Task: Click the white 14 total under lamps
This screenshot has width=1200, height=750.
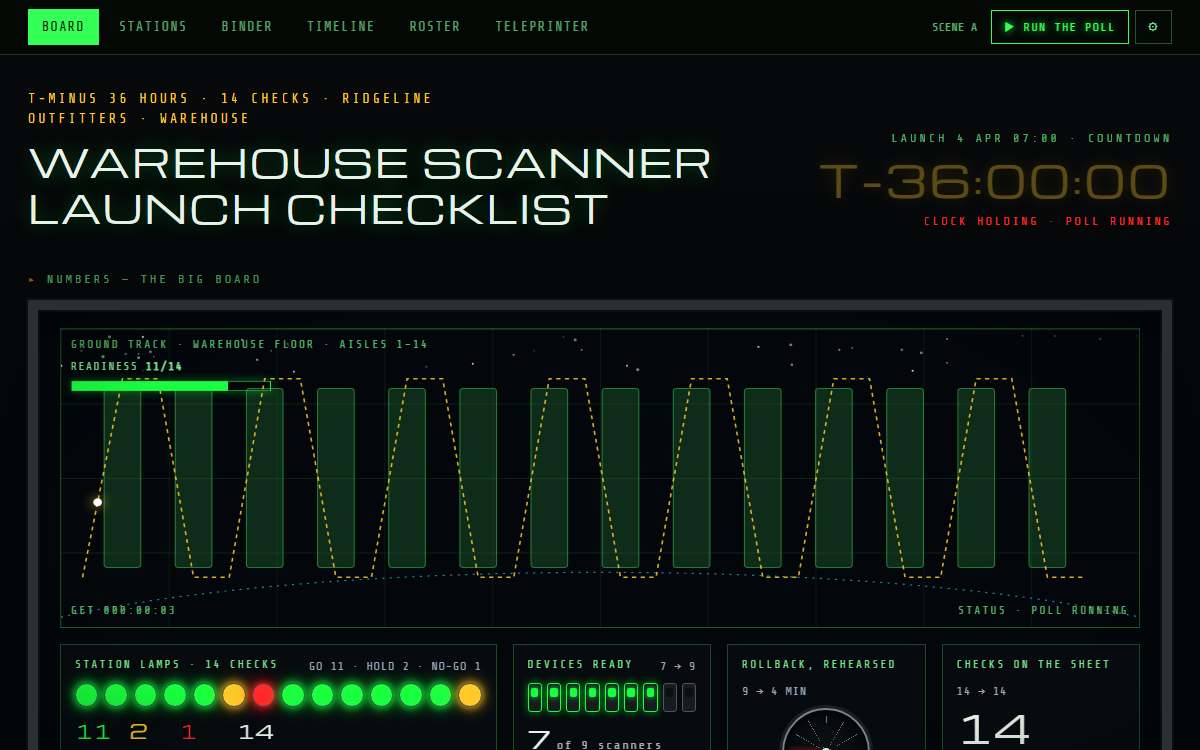Action: coord(256,733)
